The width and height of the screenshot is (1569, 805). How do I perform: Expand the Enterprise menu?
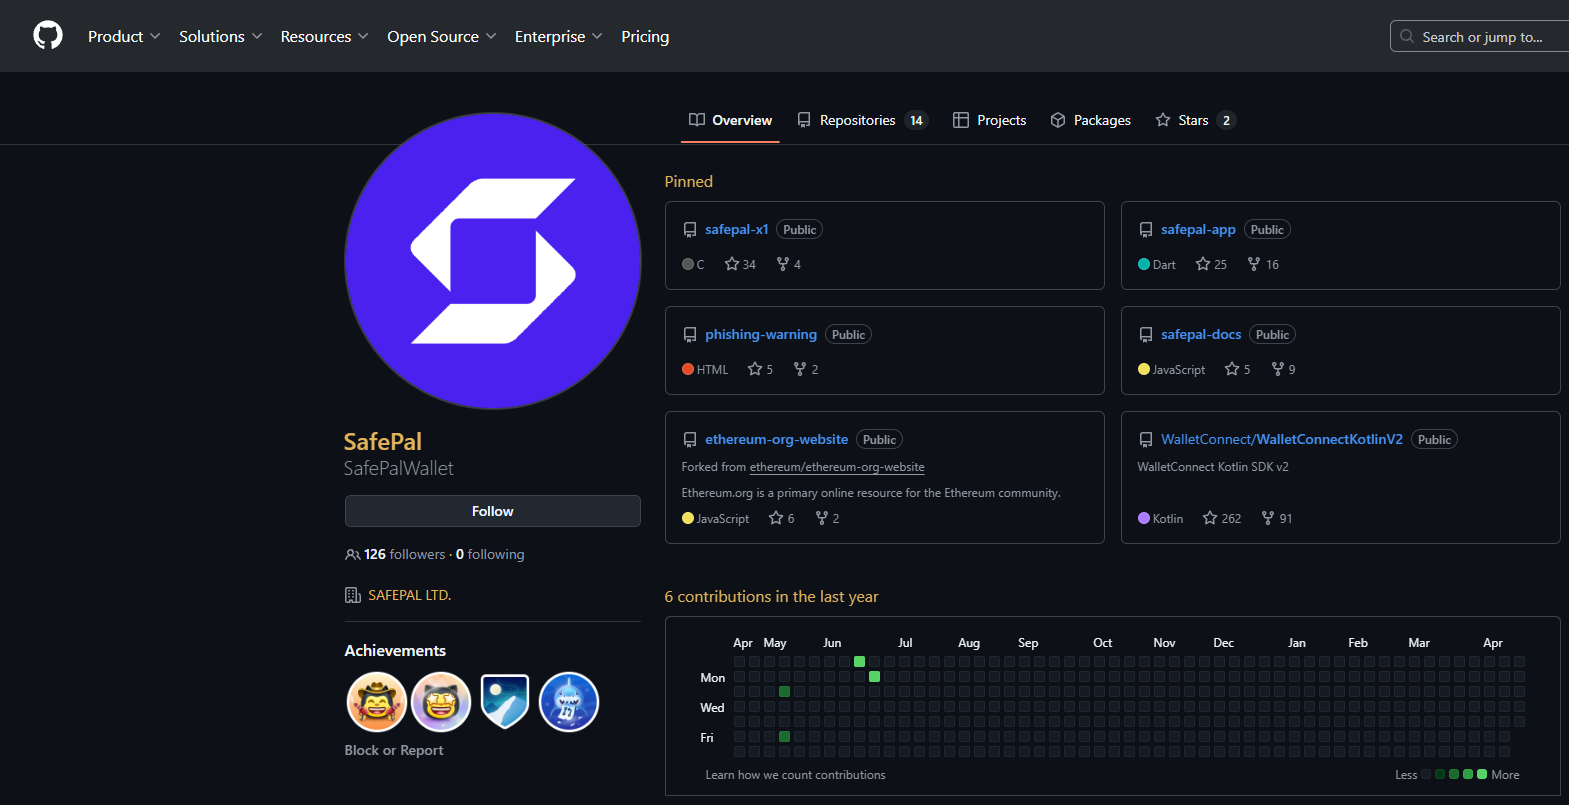559,36
